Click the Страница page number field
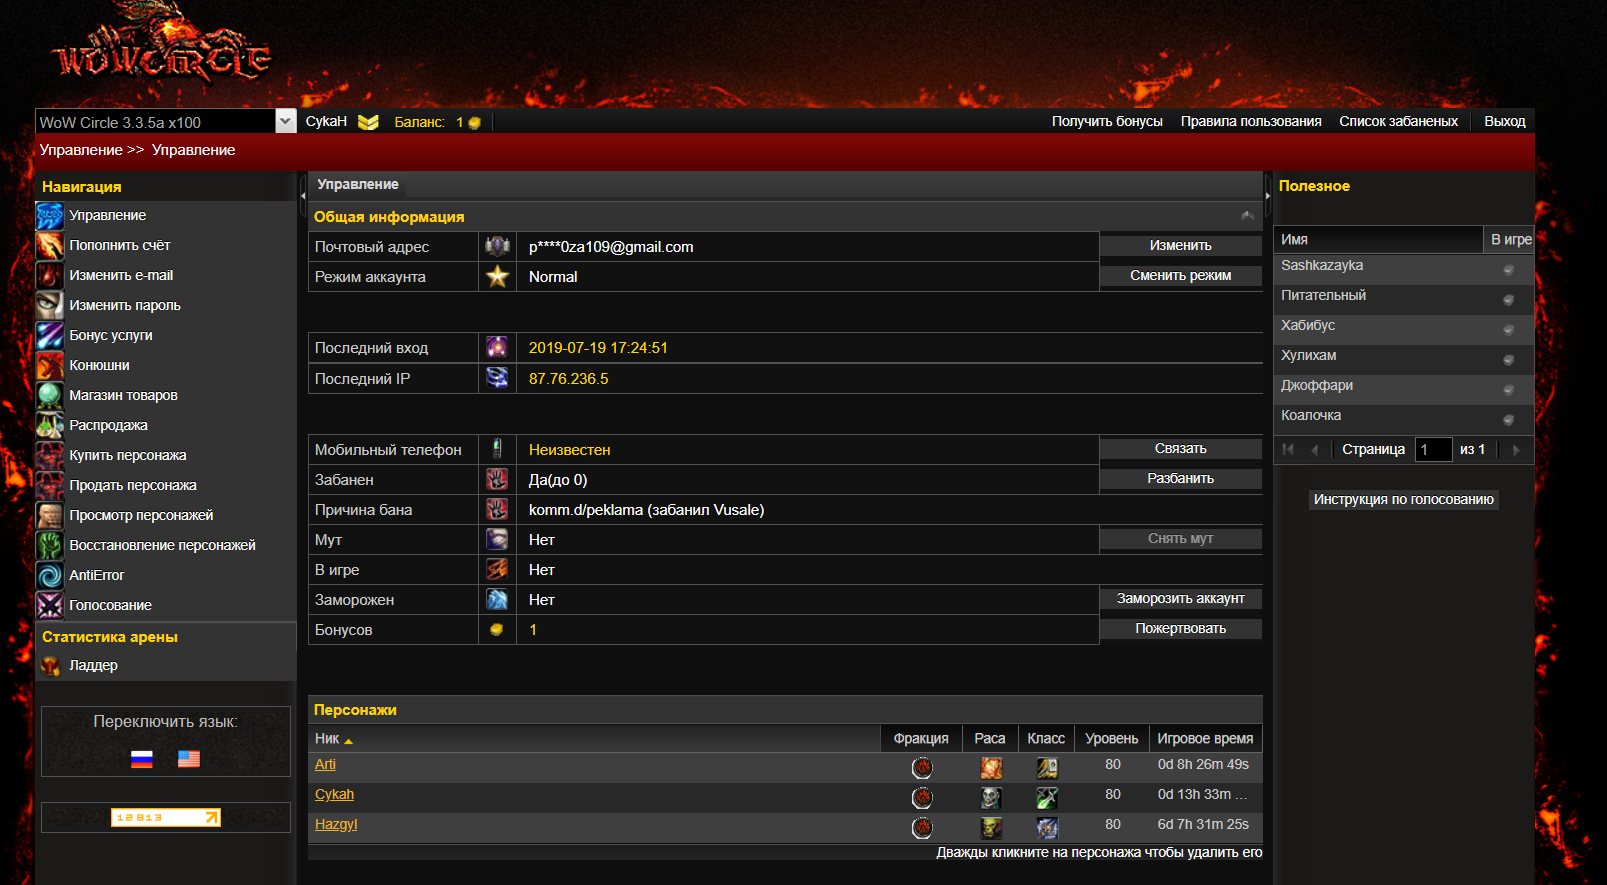This screenshot has height=885, width=1607. point(1434,450)
